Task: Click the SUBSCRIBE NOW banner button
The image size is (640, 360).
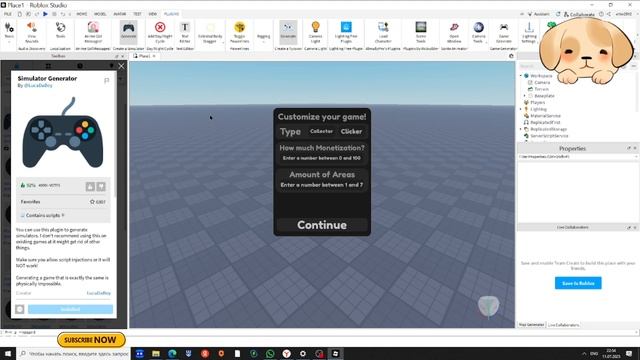Action: (x=91, y=340)
